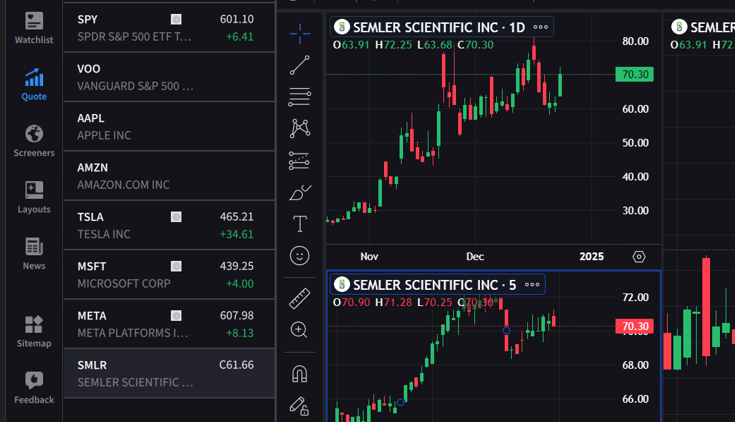Select the XABCD pattern tool
Viewport: 735px width, 422px height.
[300, 128]
